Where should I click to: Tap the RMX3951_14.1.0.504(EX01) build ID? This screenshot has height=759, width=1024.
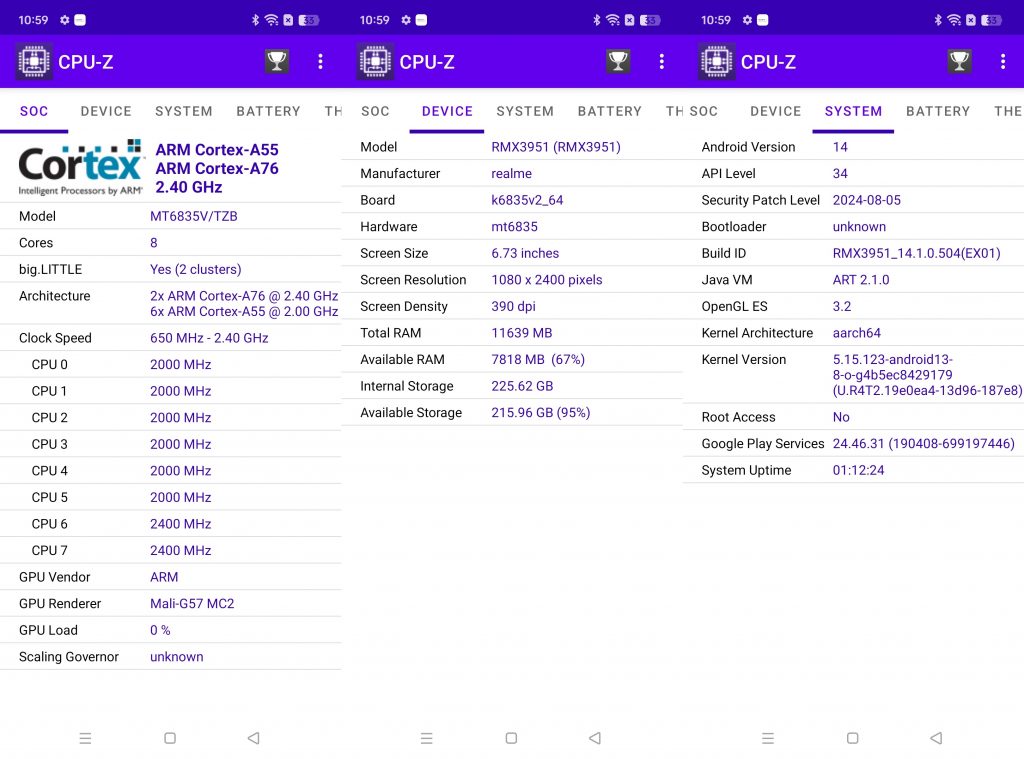916,253
